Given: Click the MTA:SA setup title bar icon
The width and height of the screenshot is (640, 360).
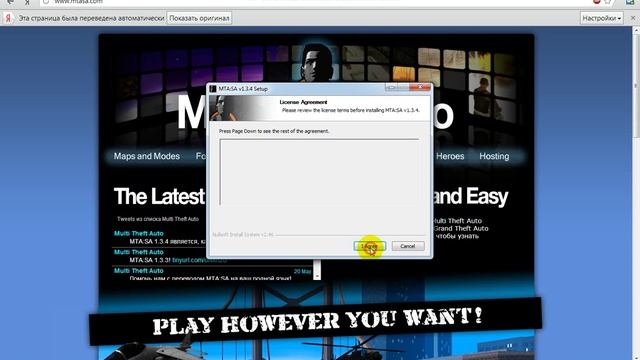Looking at the screenshot, I should coord(213,89).
